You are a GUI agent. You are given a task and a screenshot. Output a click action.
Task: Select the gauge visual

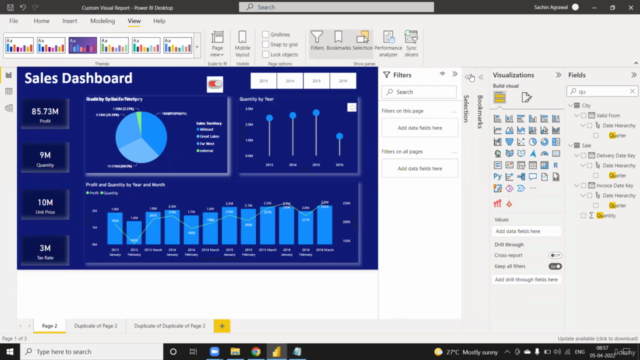point(544,154)
